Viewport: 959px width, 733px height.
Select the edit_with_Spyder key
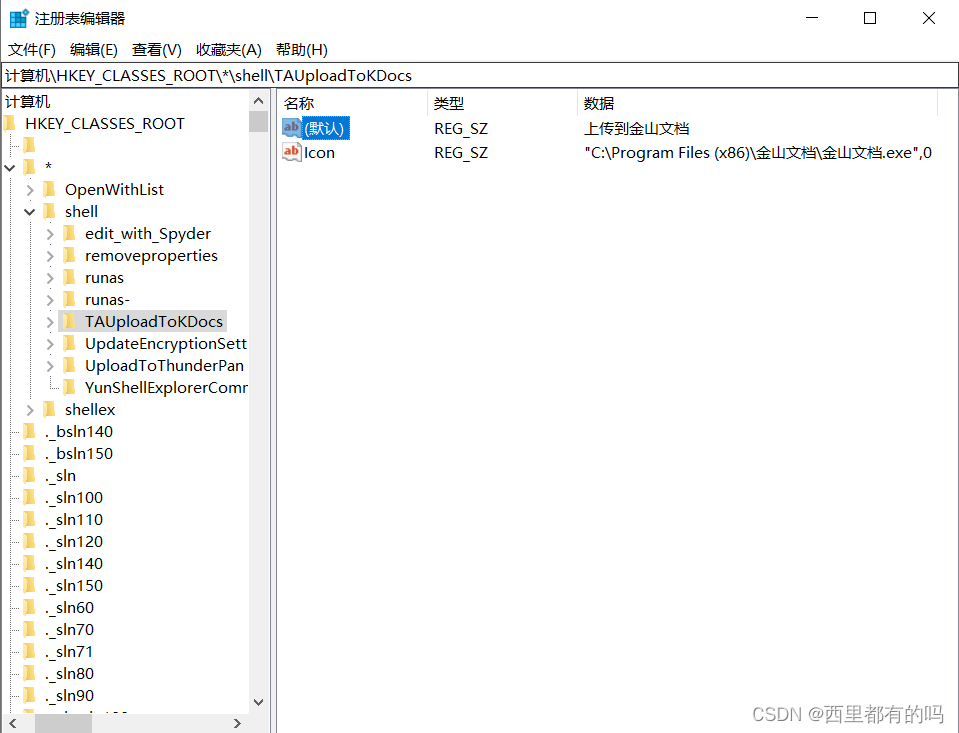pos(148,234)
